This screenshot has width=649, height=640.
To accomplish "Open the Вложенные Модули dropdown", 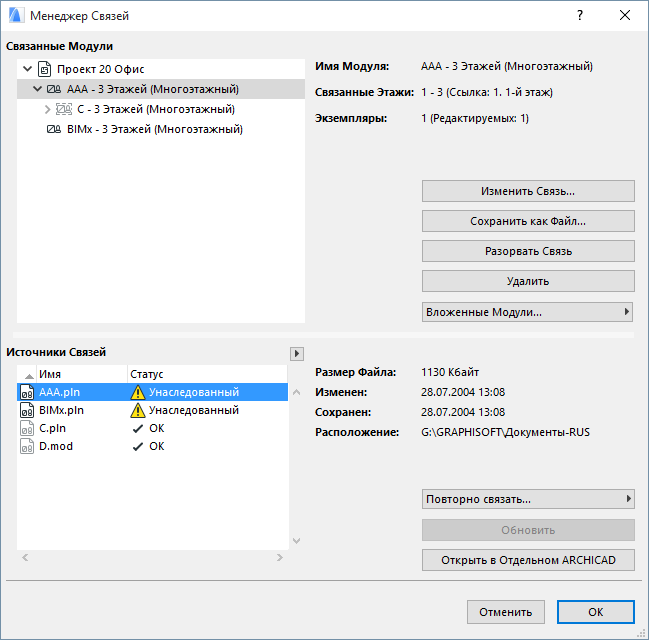I will [x=527, y=312].
